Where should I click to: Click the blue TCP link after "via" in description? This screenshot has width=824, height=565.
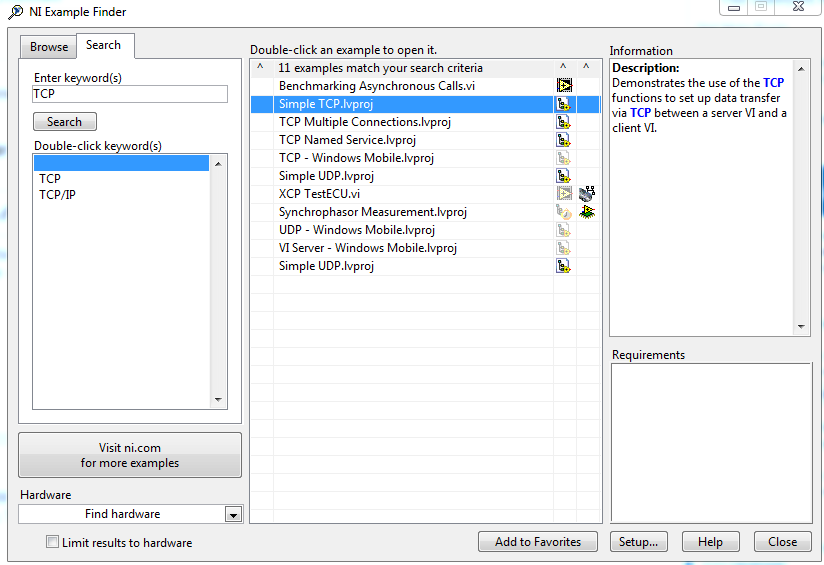pos(641,113)
